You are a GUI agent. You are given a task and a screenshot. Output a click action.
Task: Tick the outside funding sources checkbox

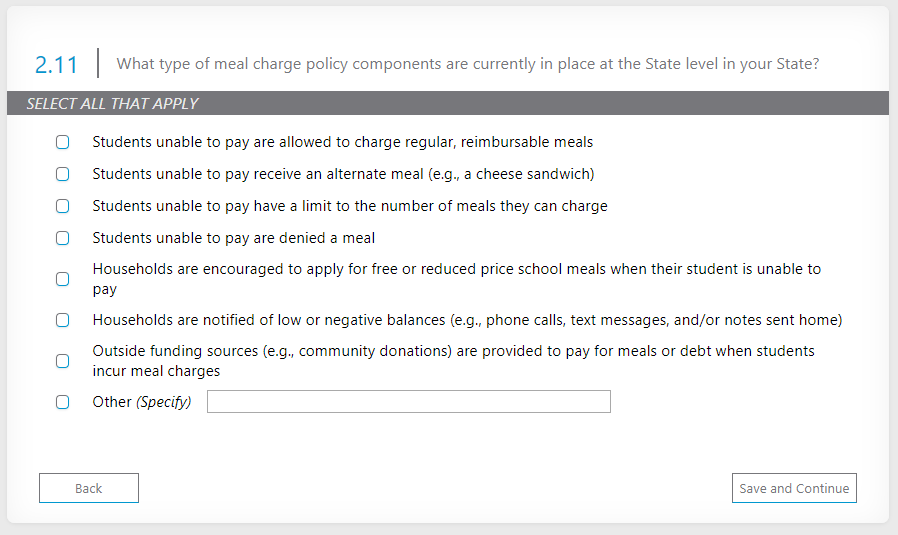pyautogui.click(x=63, y=361)
